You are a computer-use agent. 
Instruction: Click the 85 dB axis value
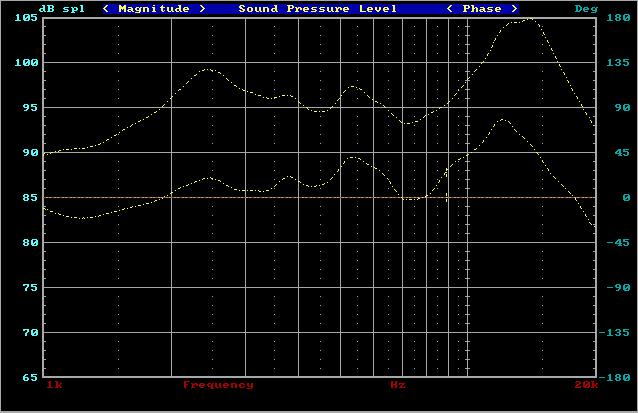click(30, 198)
